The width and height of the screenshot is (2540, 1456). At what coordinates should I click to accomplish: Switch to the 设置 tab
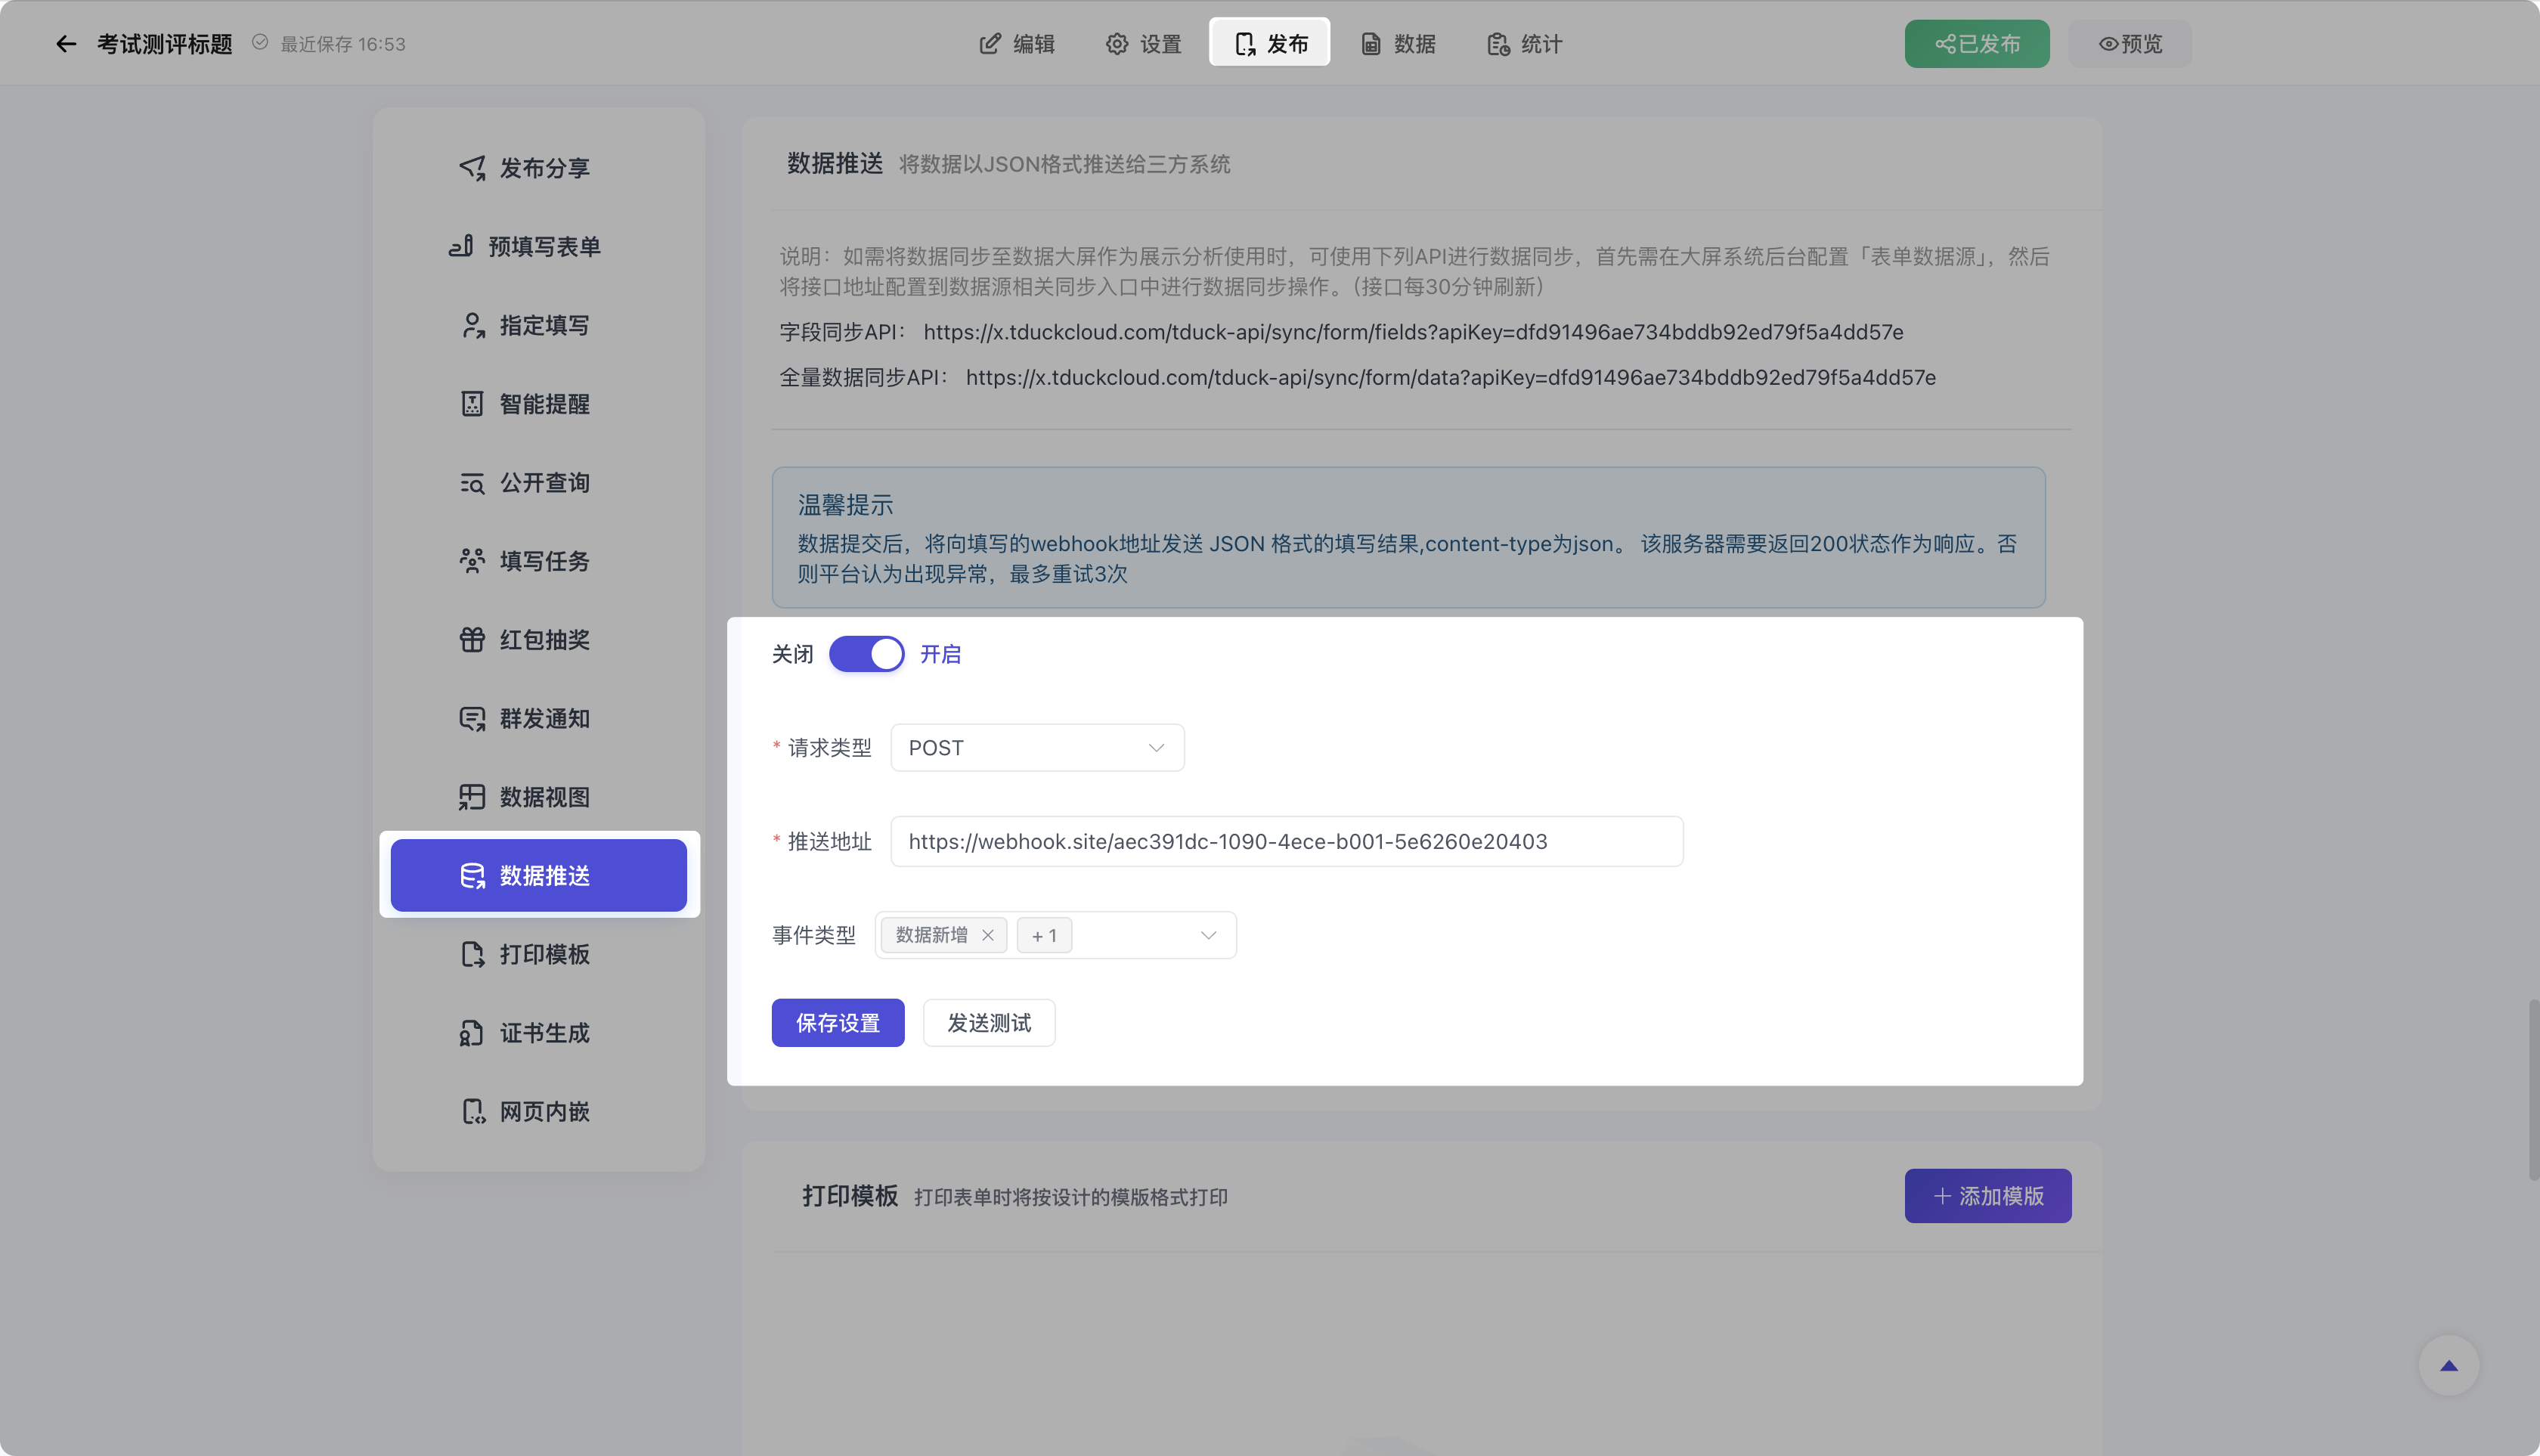(1144, 44)
